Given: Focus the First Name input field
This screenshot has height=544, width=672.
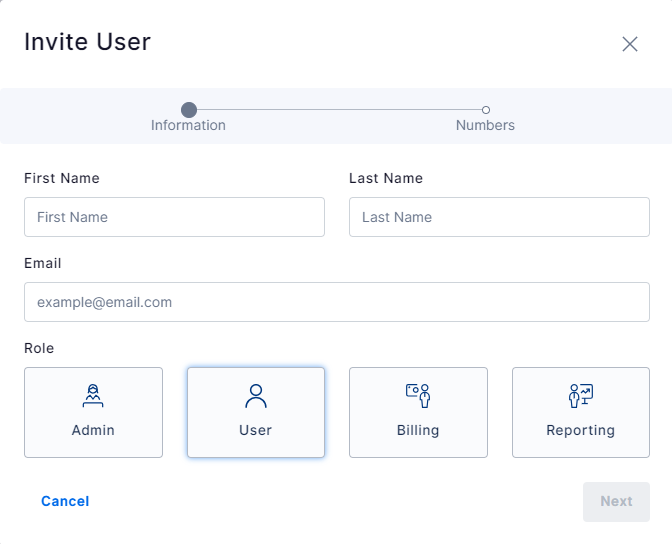Looking at the screenshot, I should tap(174, 217).
